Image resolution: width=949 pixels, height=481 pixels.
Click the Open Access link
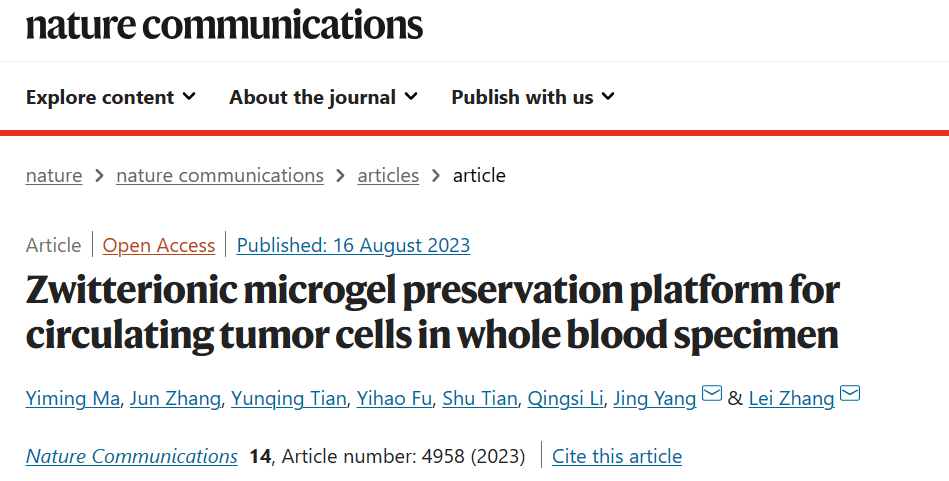(159, 245)
